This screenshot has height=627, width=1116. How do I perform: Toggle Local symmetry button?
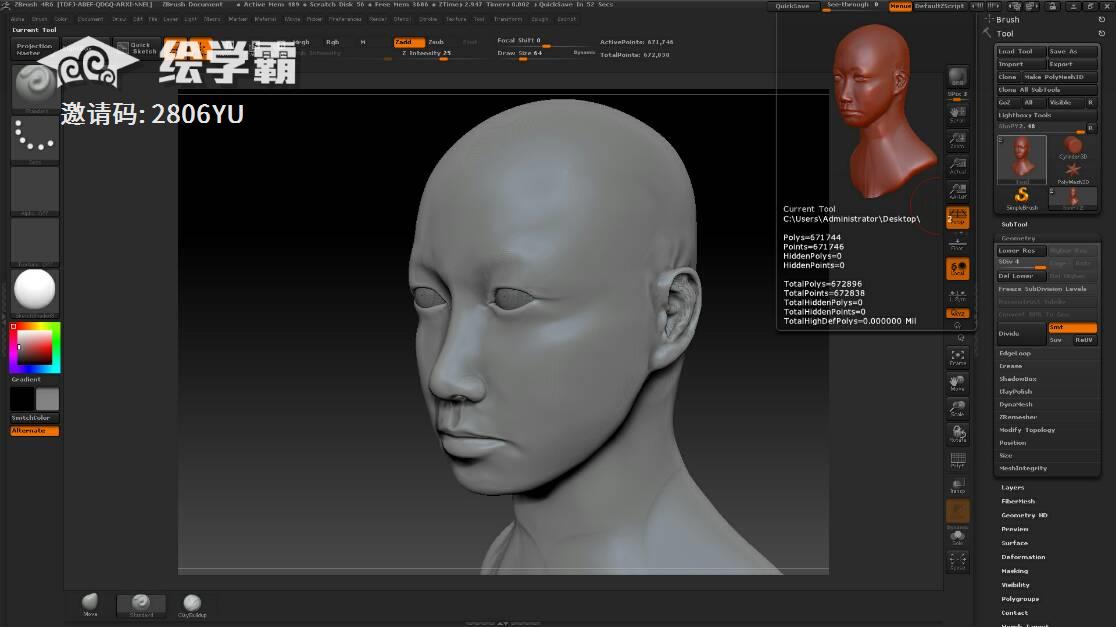pos(957,270)
